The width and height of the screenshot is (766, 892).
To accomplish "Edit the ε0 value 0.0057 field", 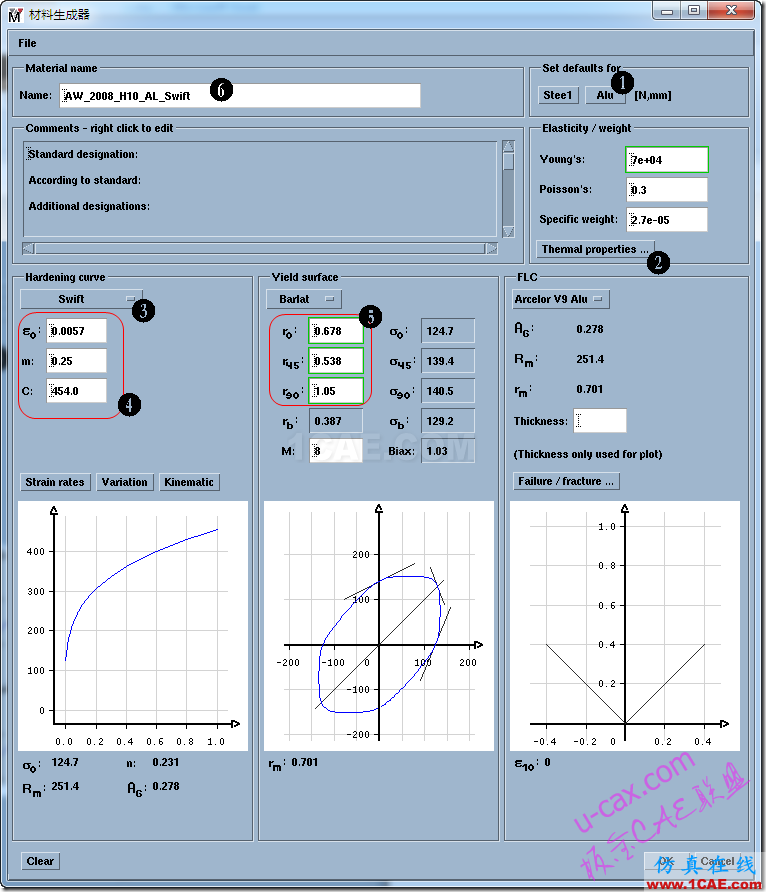I will click(x=76, y=331).
